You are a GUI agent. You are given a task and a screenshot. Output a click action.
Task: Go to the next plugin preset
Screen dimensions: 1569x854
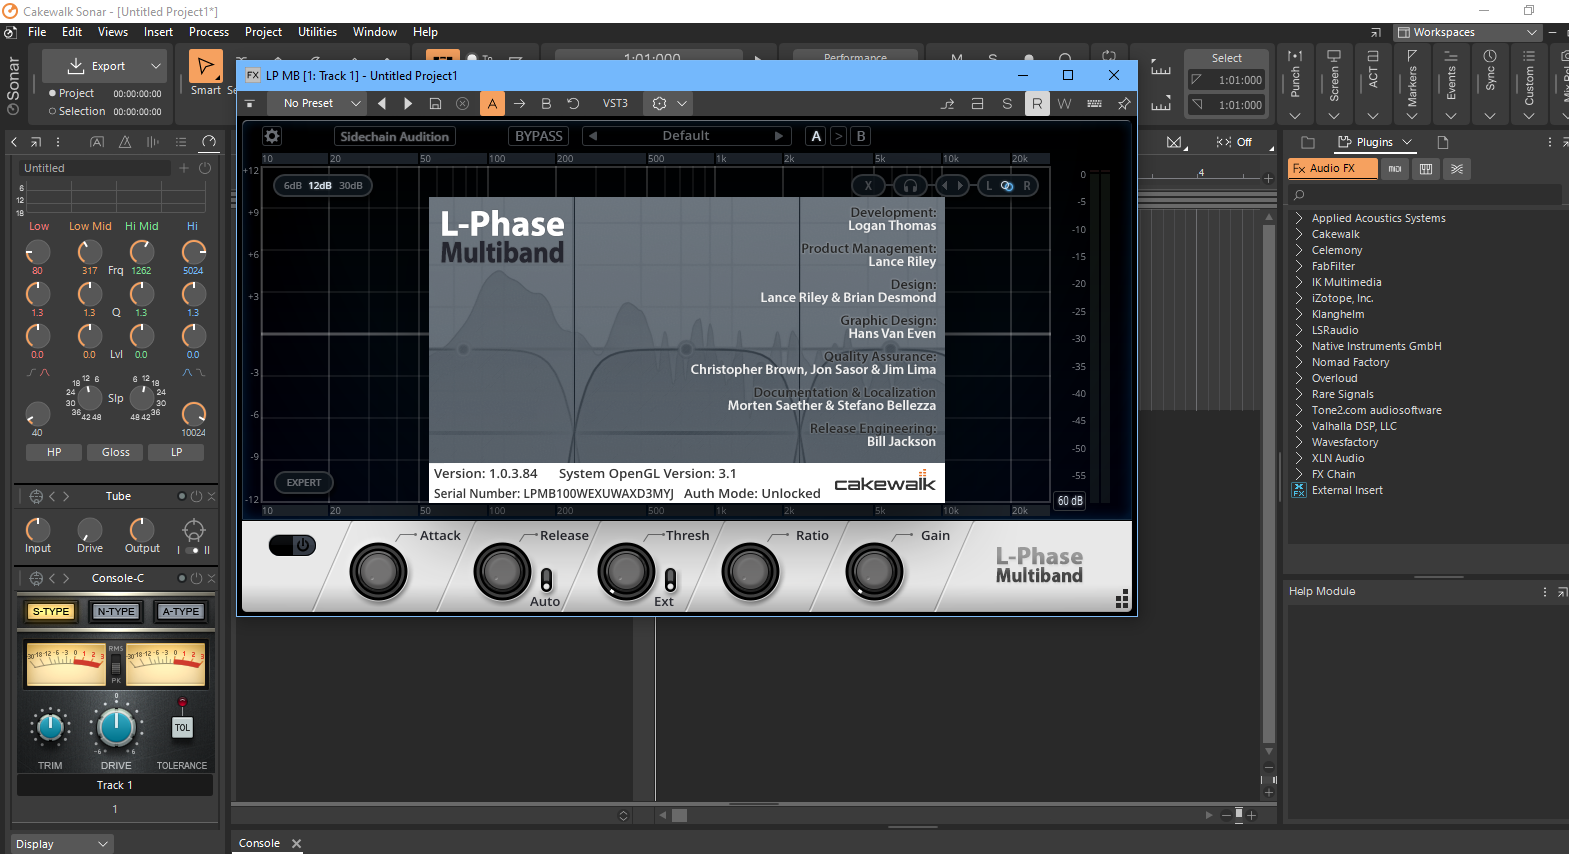(408, 103)
